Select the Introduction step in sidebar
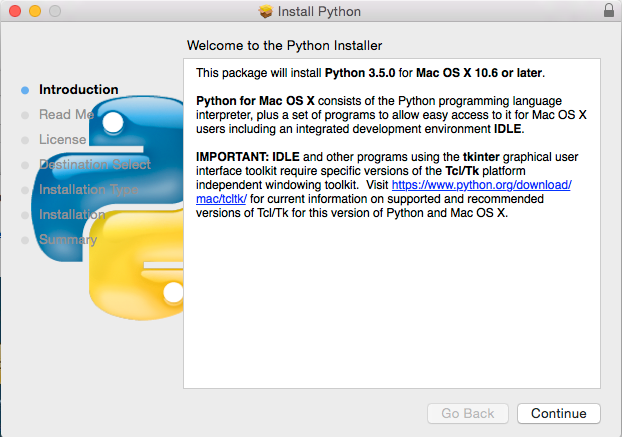 [x=78, y=89]
